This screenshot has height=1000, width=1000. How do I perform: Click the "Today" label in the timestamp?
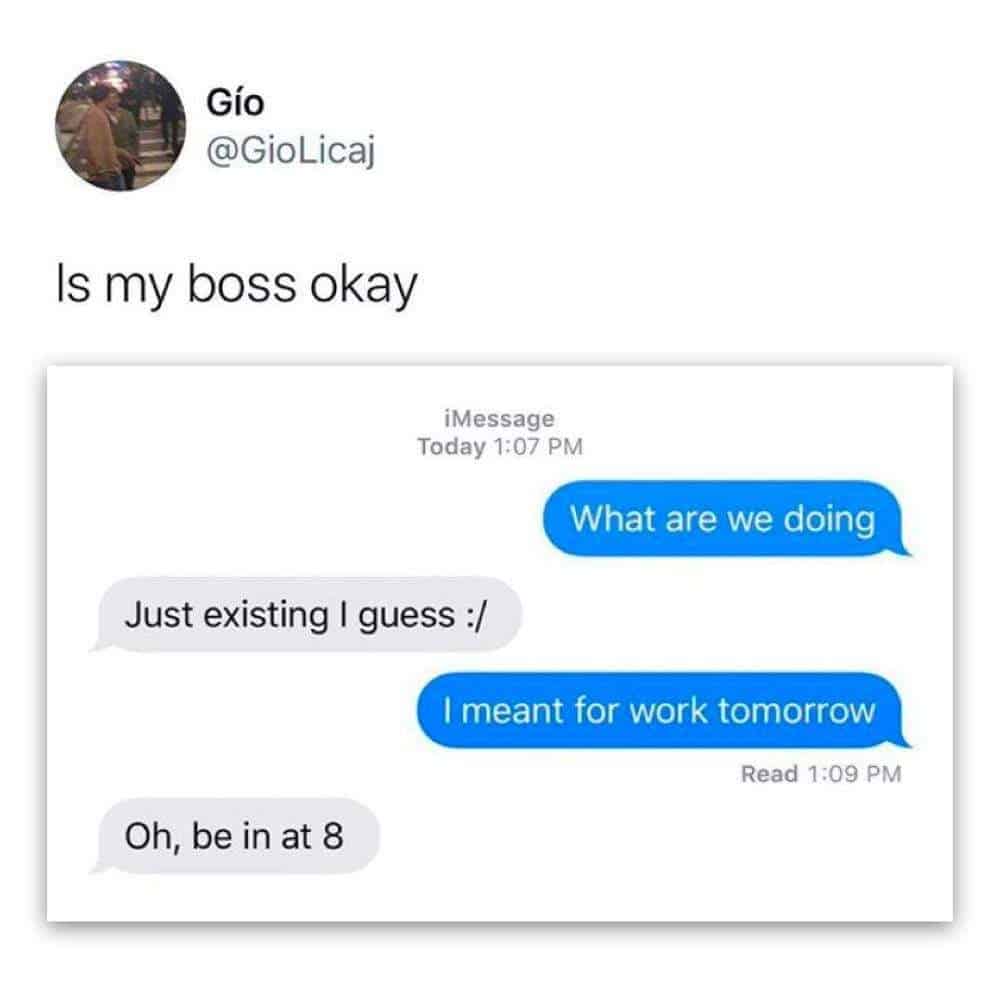452,446
